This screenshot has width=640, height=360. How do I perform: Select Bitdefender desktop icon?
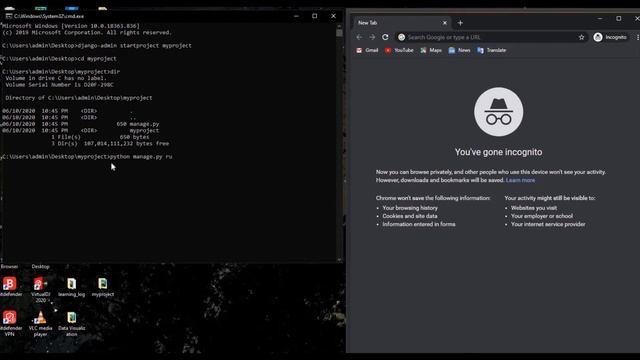point(10,287)
